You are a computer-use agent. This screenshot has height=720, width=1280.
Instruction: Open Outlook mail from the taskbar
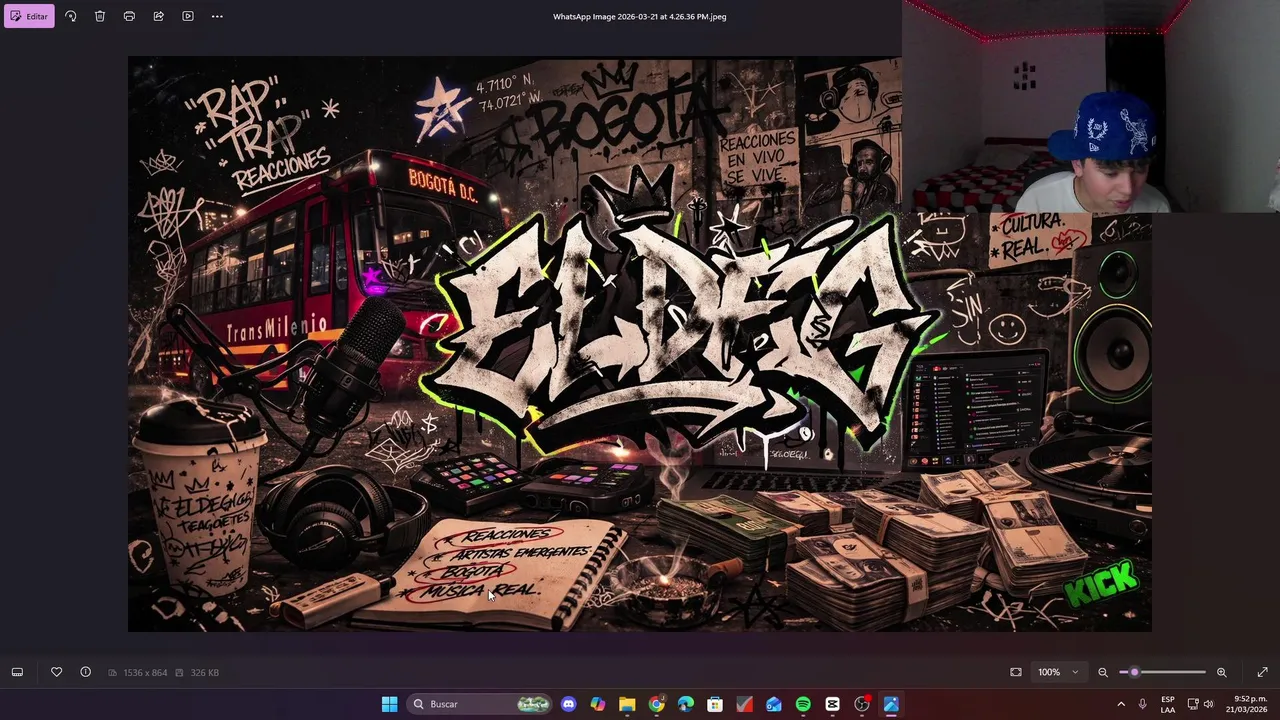[x=774, y=704]
